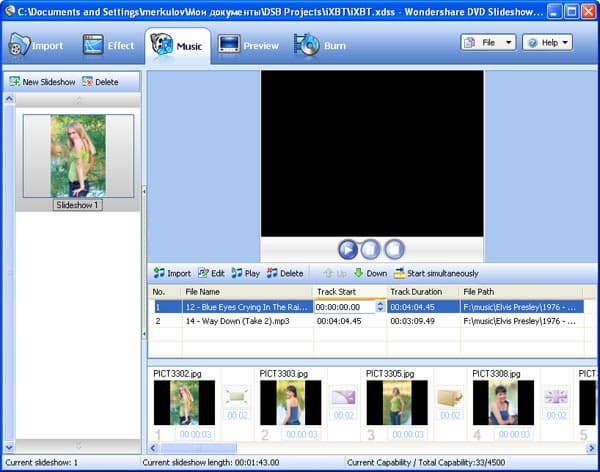Click slide 4 duration 00:00:03

[514, 434]
